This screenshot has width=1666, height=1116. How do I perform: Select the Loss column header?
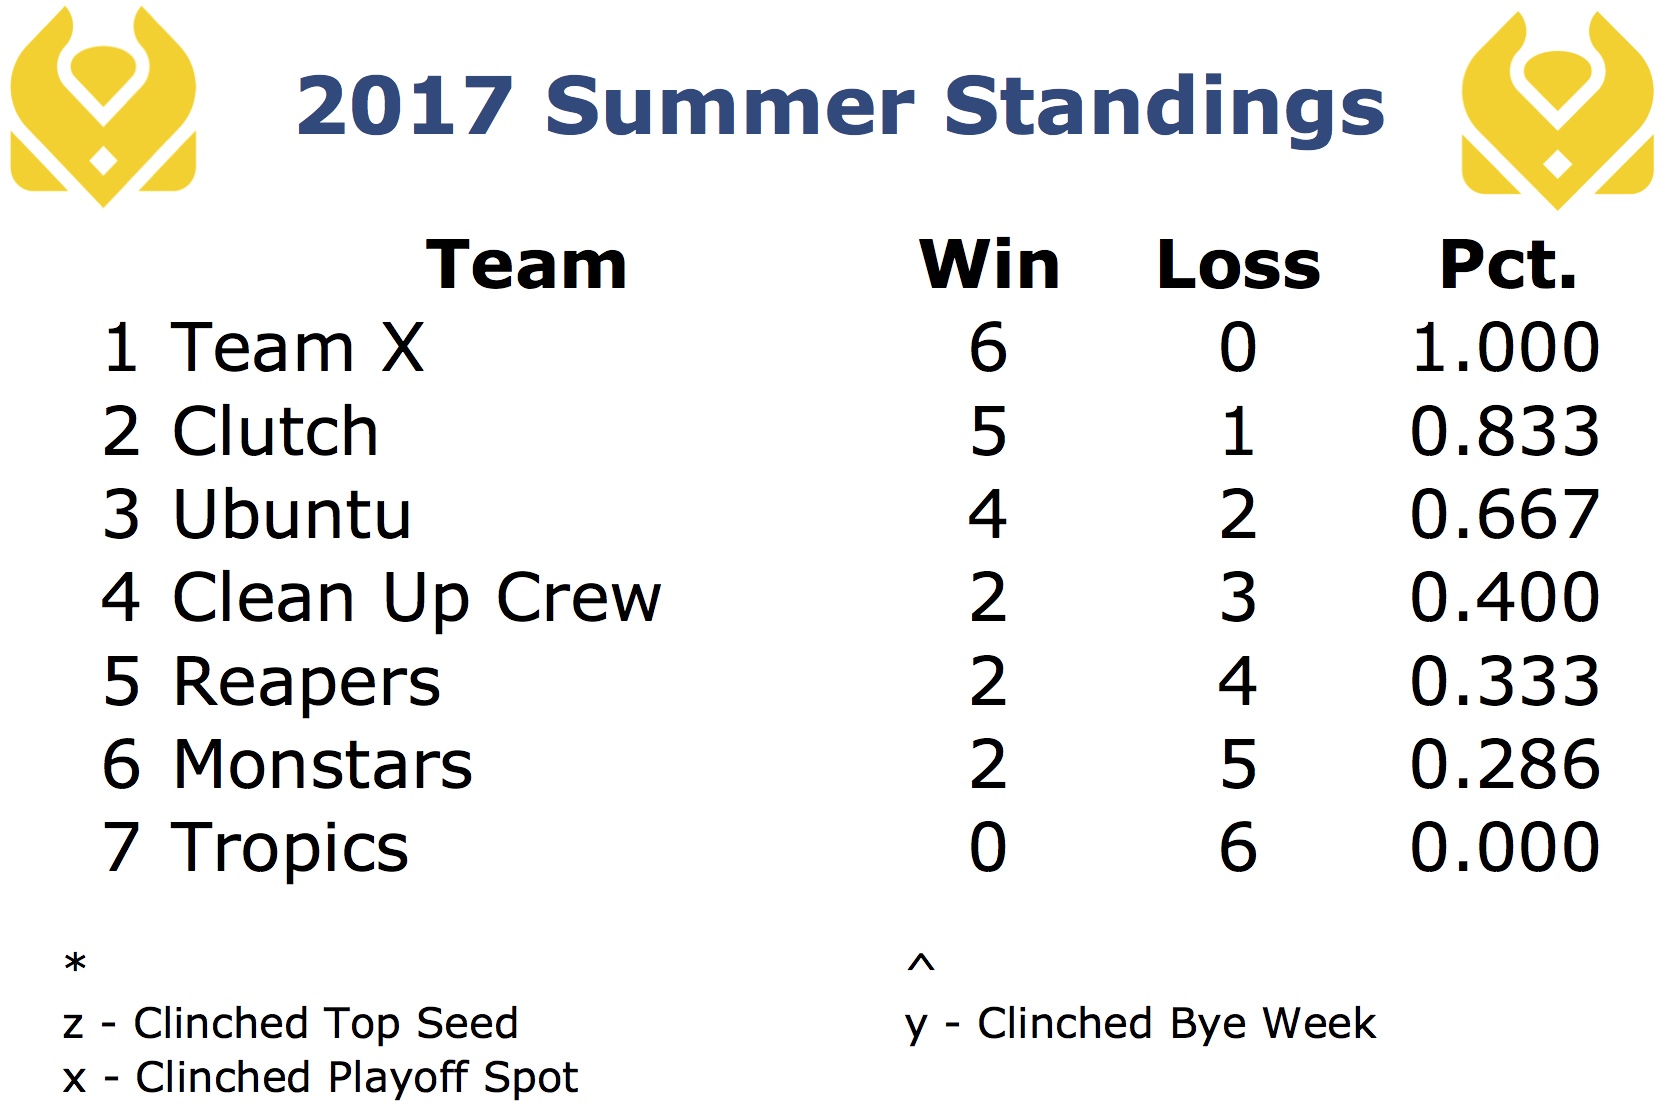(x=1238, y=265)
